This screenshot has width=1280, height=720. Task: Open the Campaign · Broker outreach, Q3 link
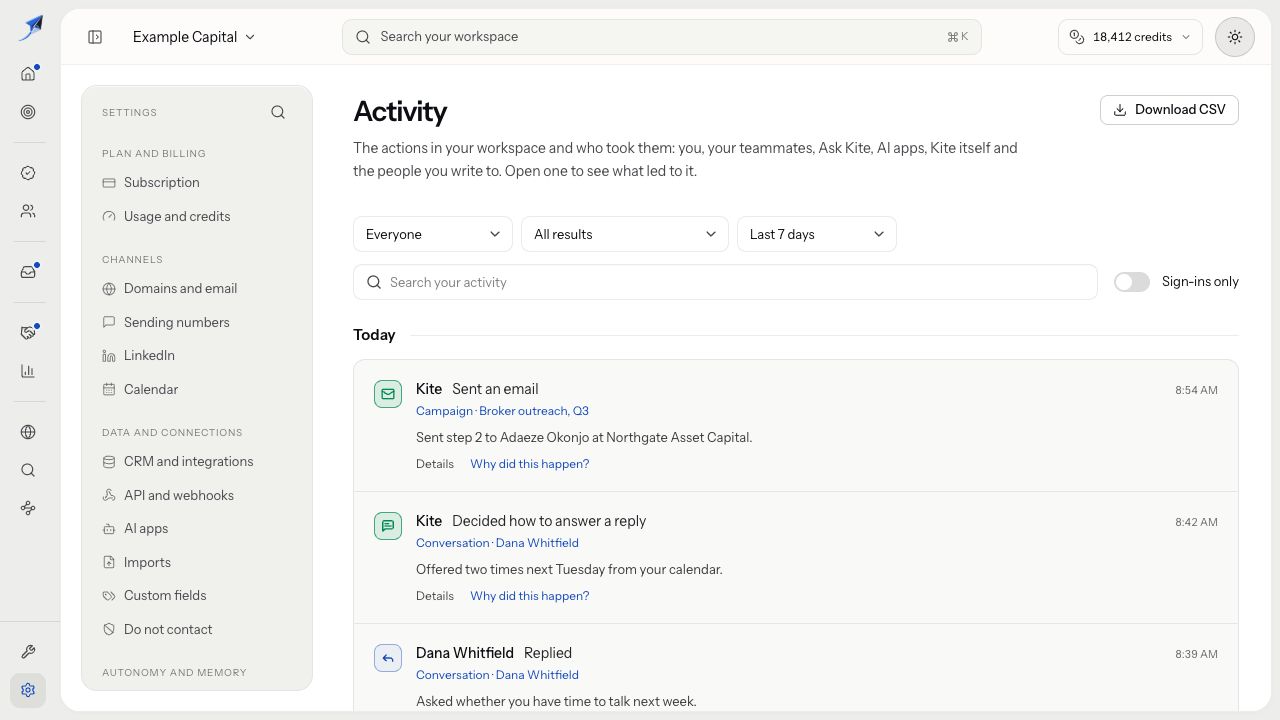pos(502,411)
